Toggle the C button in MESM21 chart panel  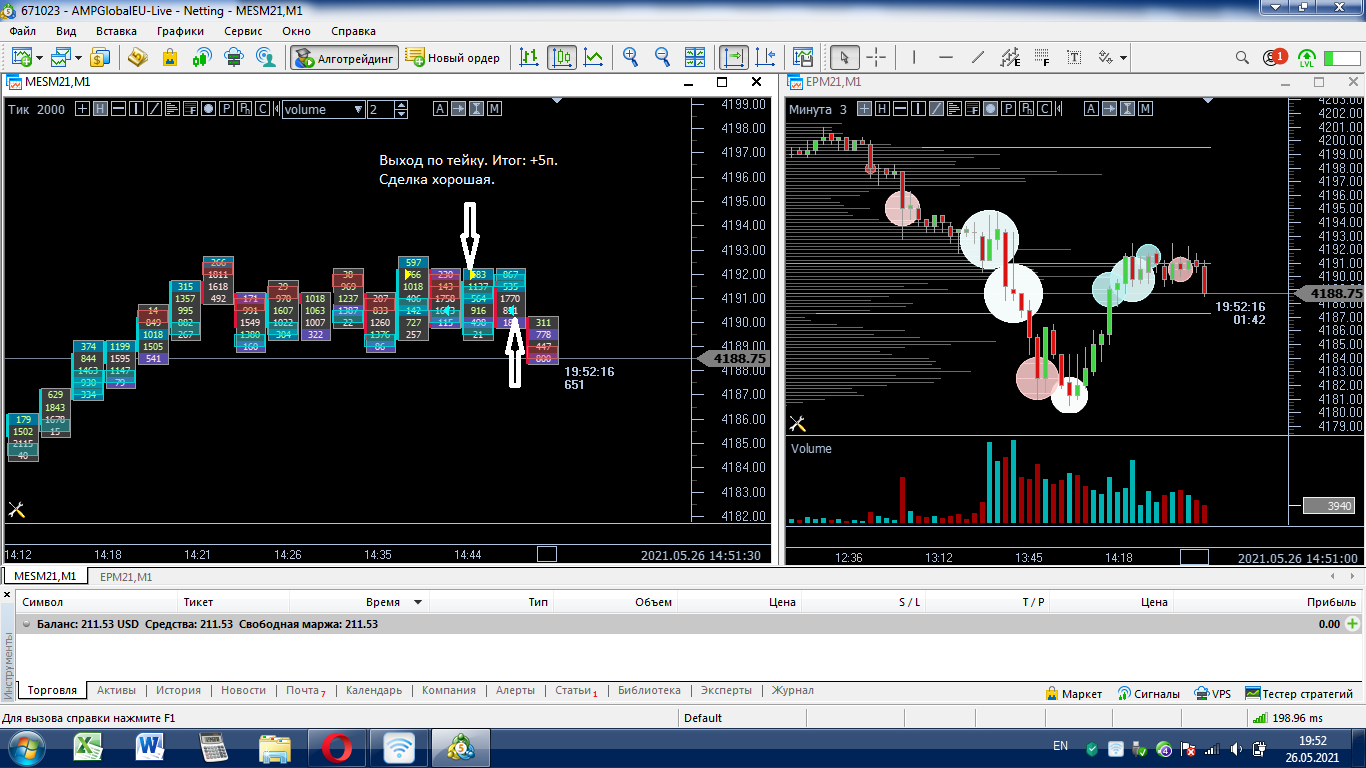(x=262, y=109)
